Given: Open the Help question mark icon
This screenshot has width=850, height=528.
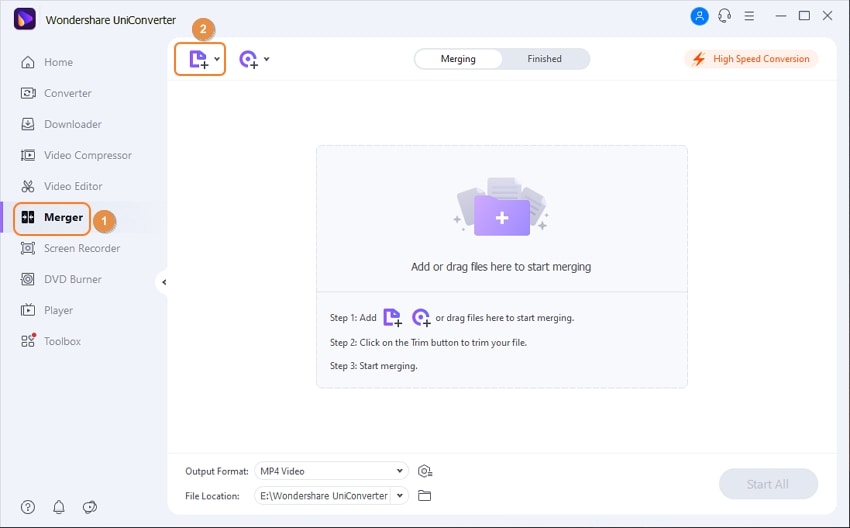Looking at the screenshot, I should coord(28,507).
